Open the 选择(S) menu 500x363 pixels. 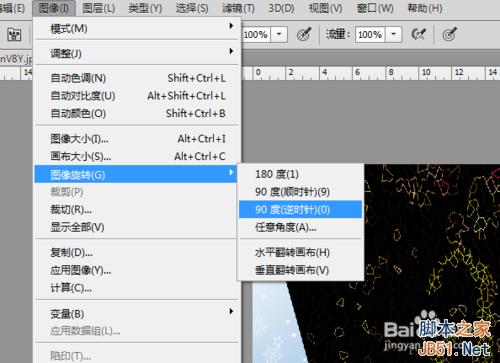(x=192, y=8)
